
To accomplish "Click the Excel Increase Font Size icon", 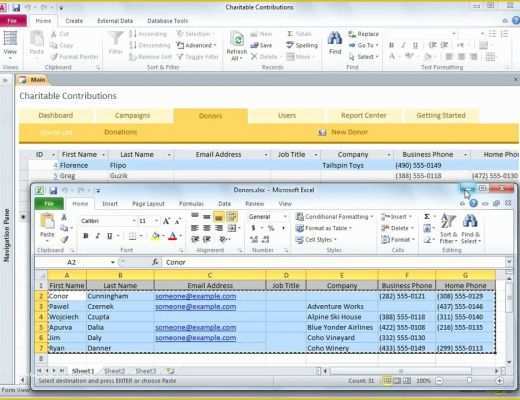I will click(x=166, y=221).
